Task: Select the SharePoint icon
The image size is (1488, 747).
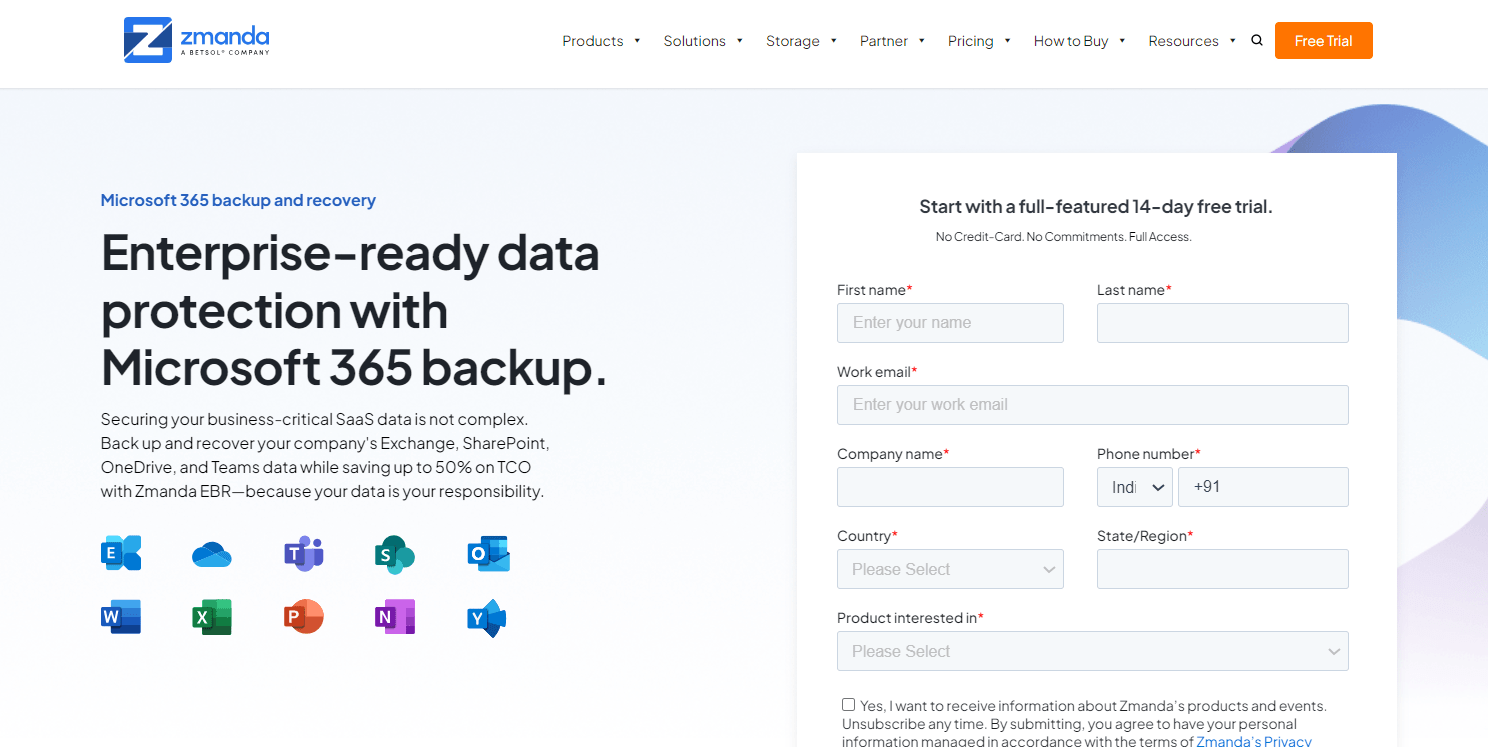Action: point(394,552)
